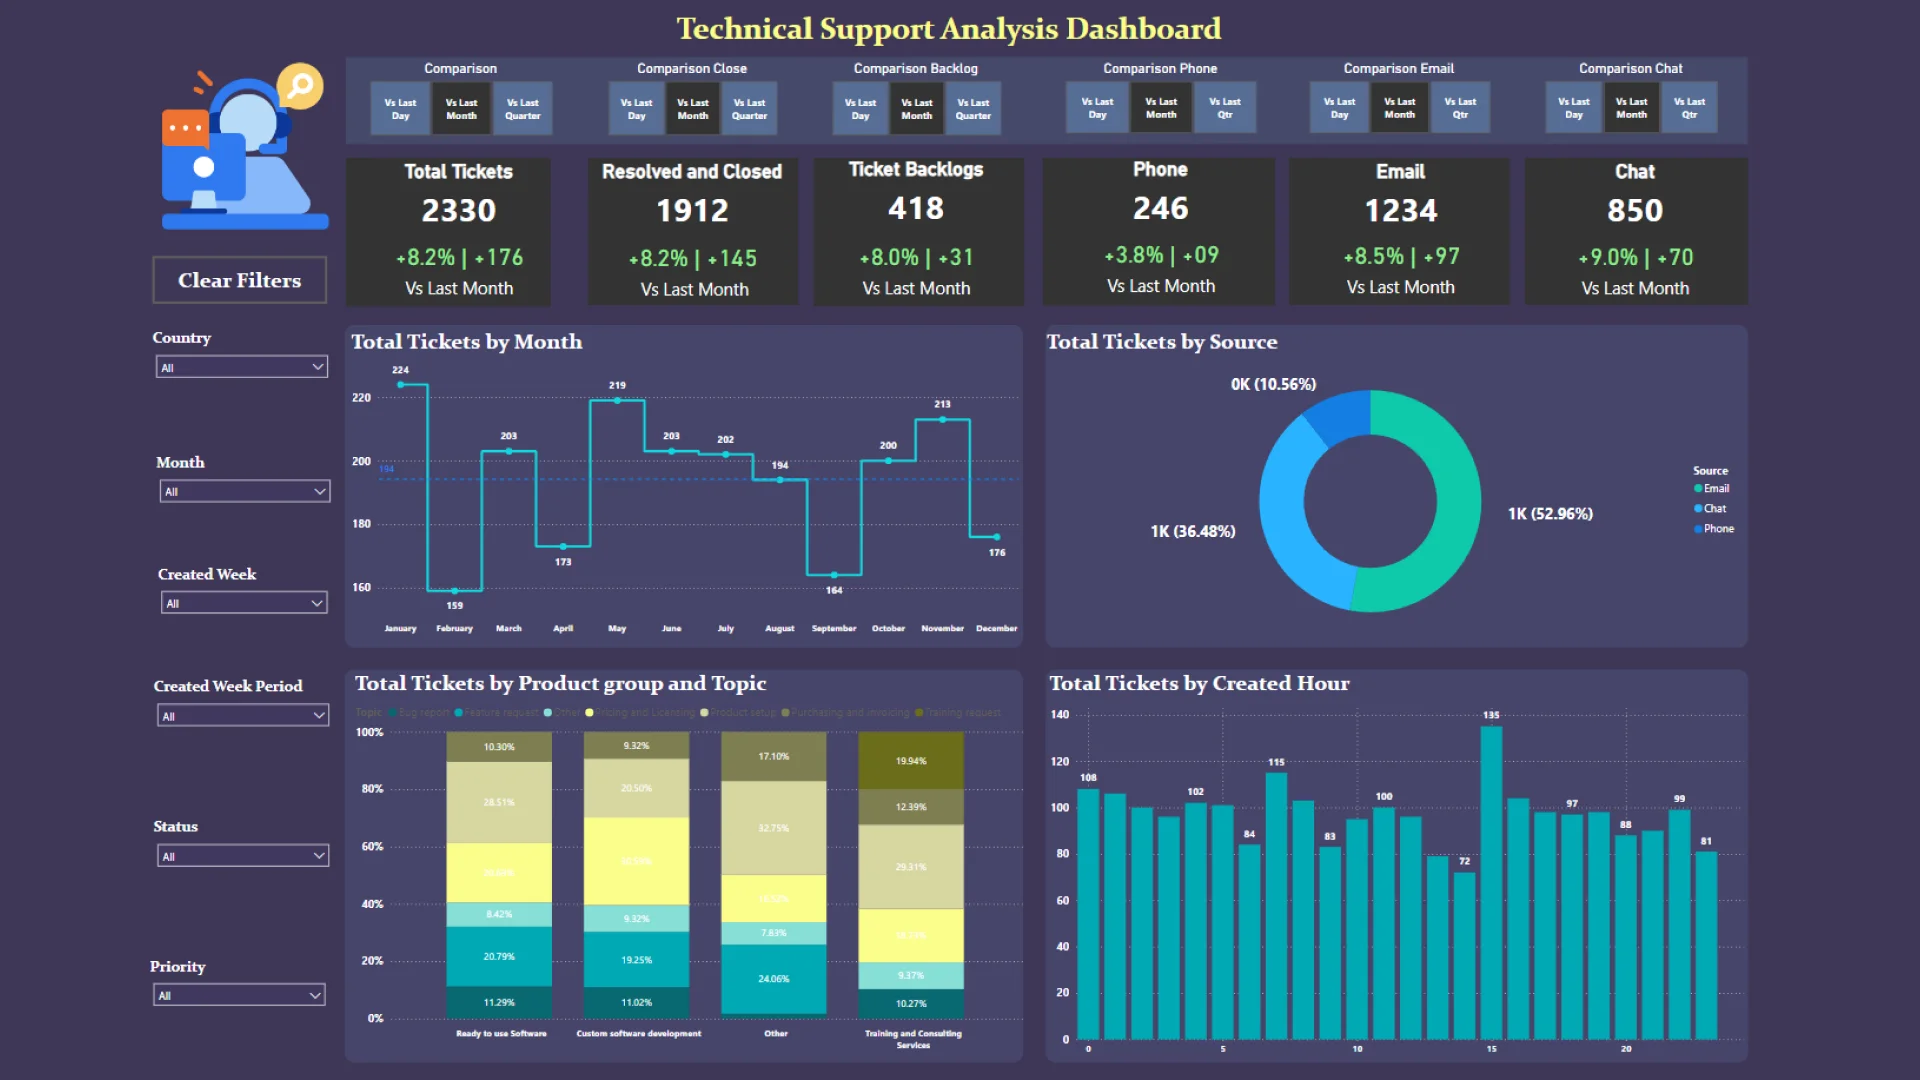Open the Country filter dropdown
The image size is (1920, 1080).
[x=242, y=367]
